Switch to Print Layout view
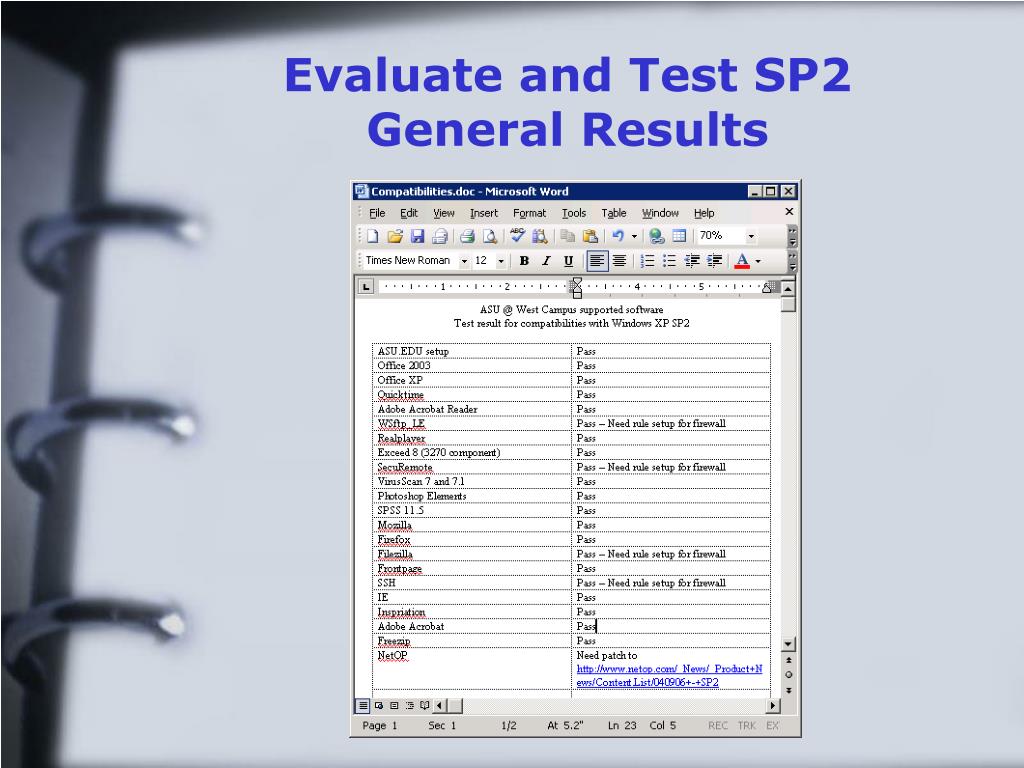The image size is (1024, 768). [394, 705]
